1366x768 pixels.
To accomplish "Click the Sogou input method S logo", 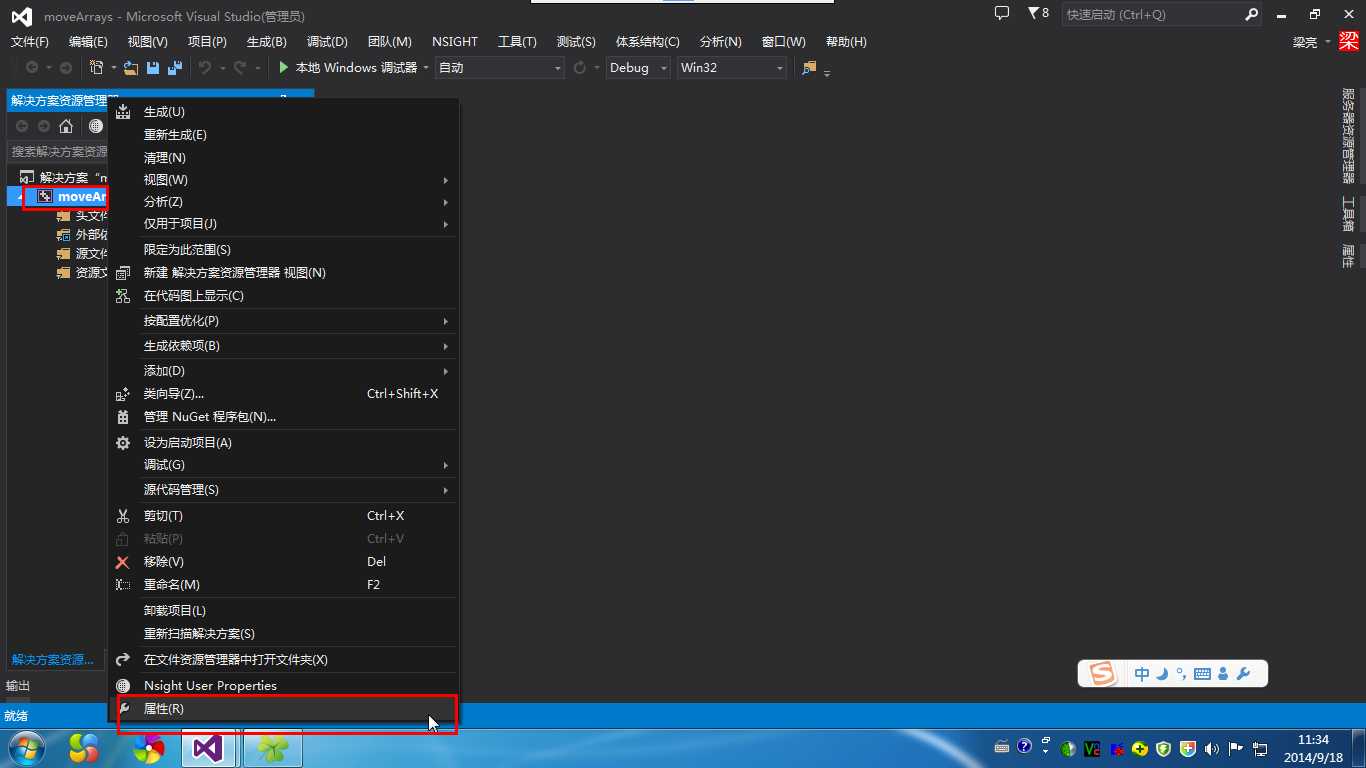I will click(x=1102, y=674).
